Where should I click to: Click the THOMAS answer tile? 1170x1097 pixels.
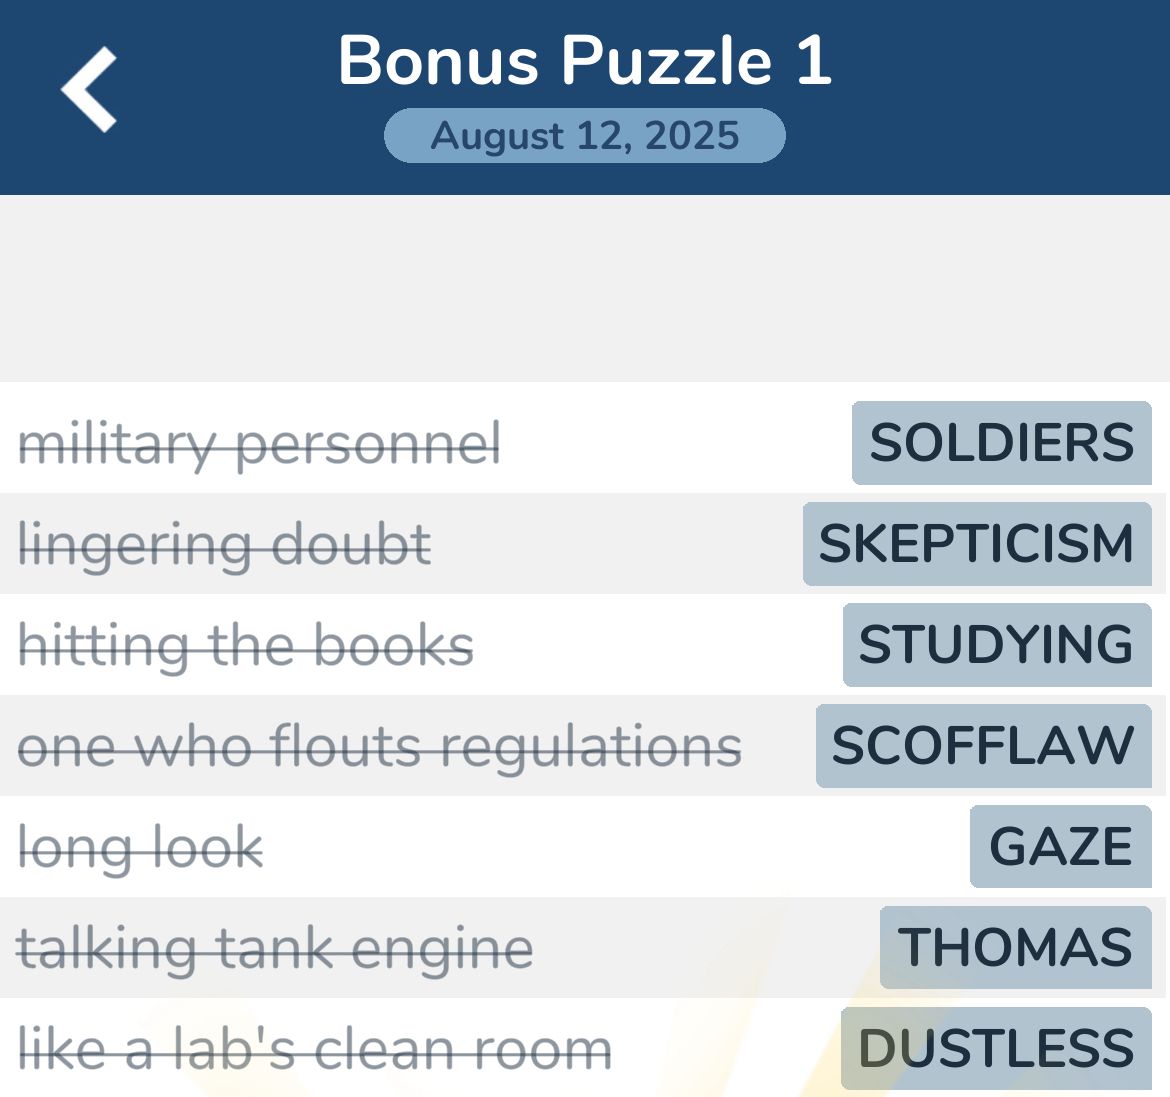pyautogui.click(x=1015, y=948)
